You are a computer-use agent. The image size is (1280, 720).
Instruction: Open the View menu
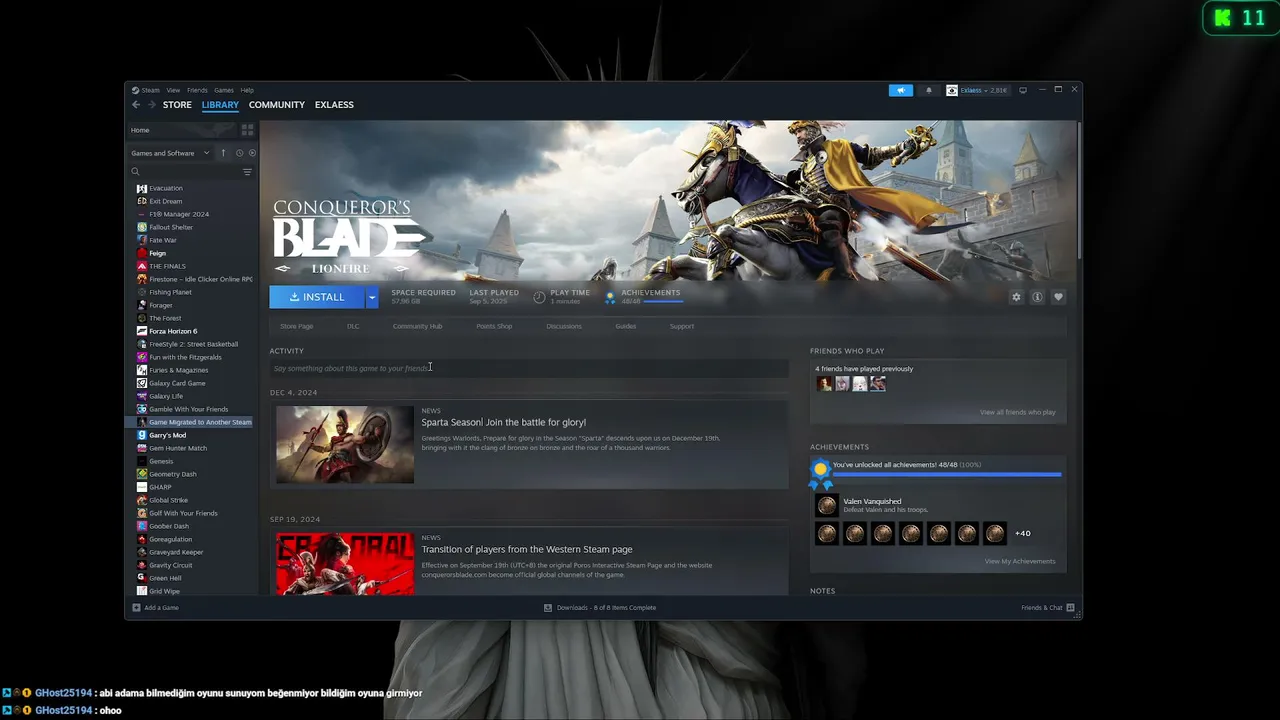(173, 90)
